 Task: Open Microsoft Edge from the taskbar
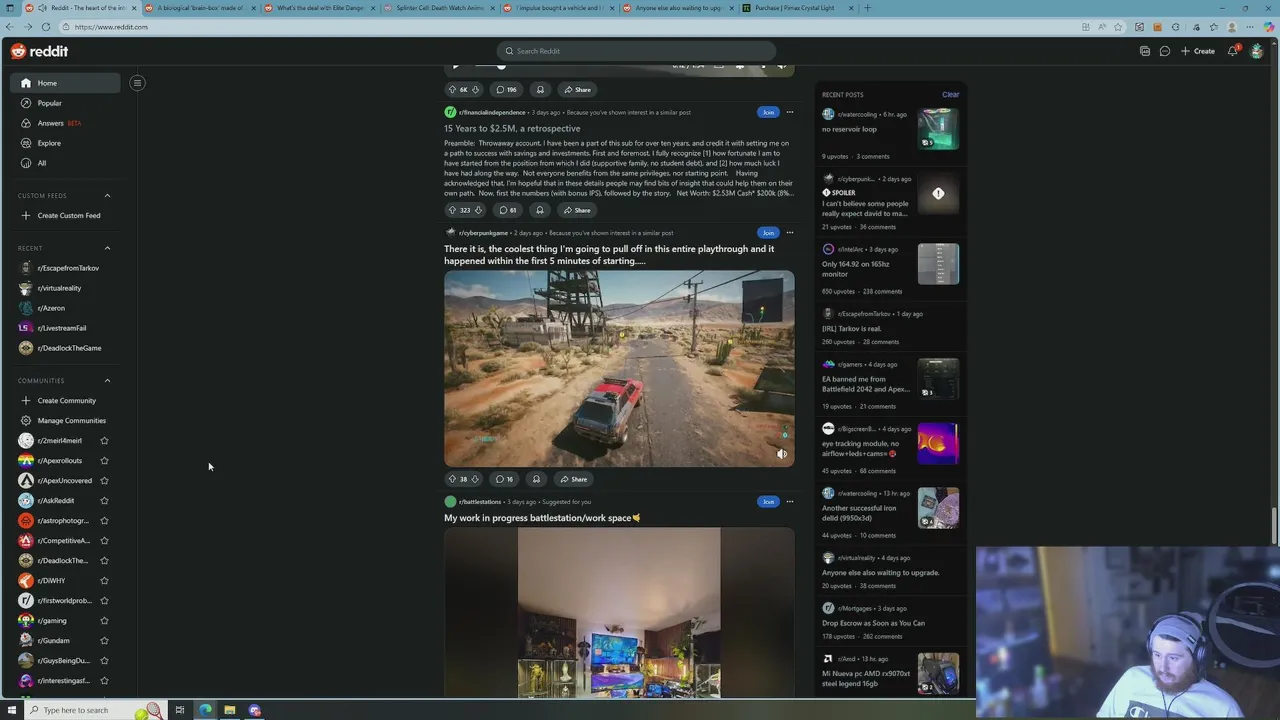[205, 710]
